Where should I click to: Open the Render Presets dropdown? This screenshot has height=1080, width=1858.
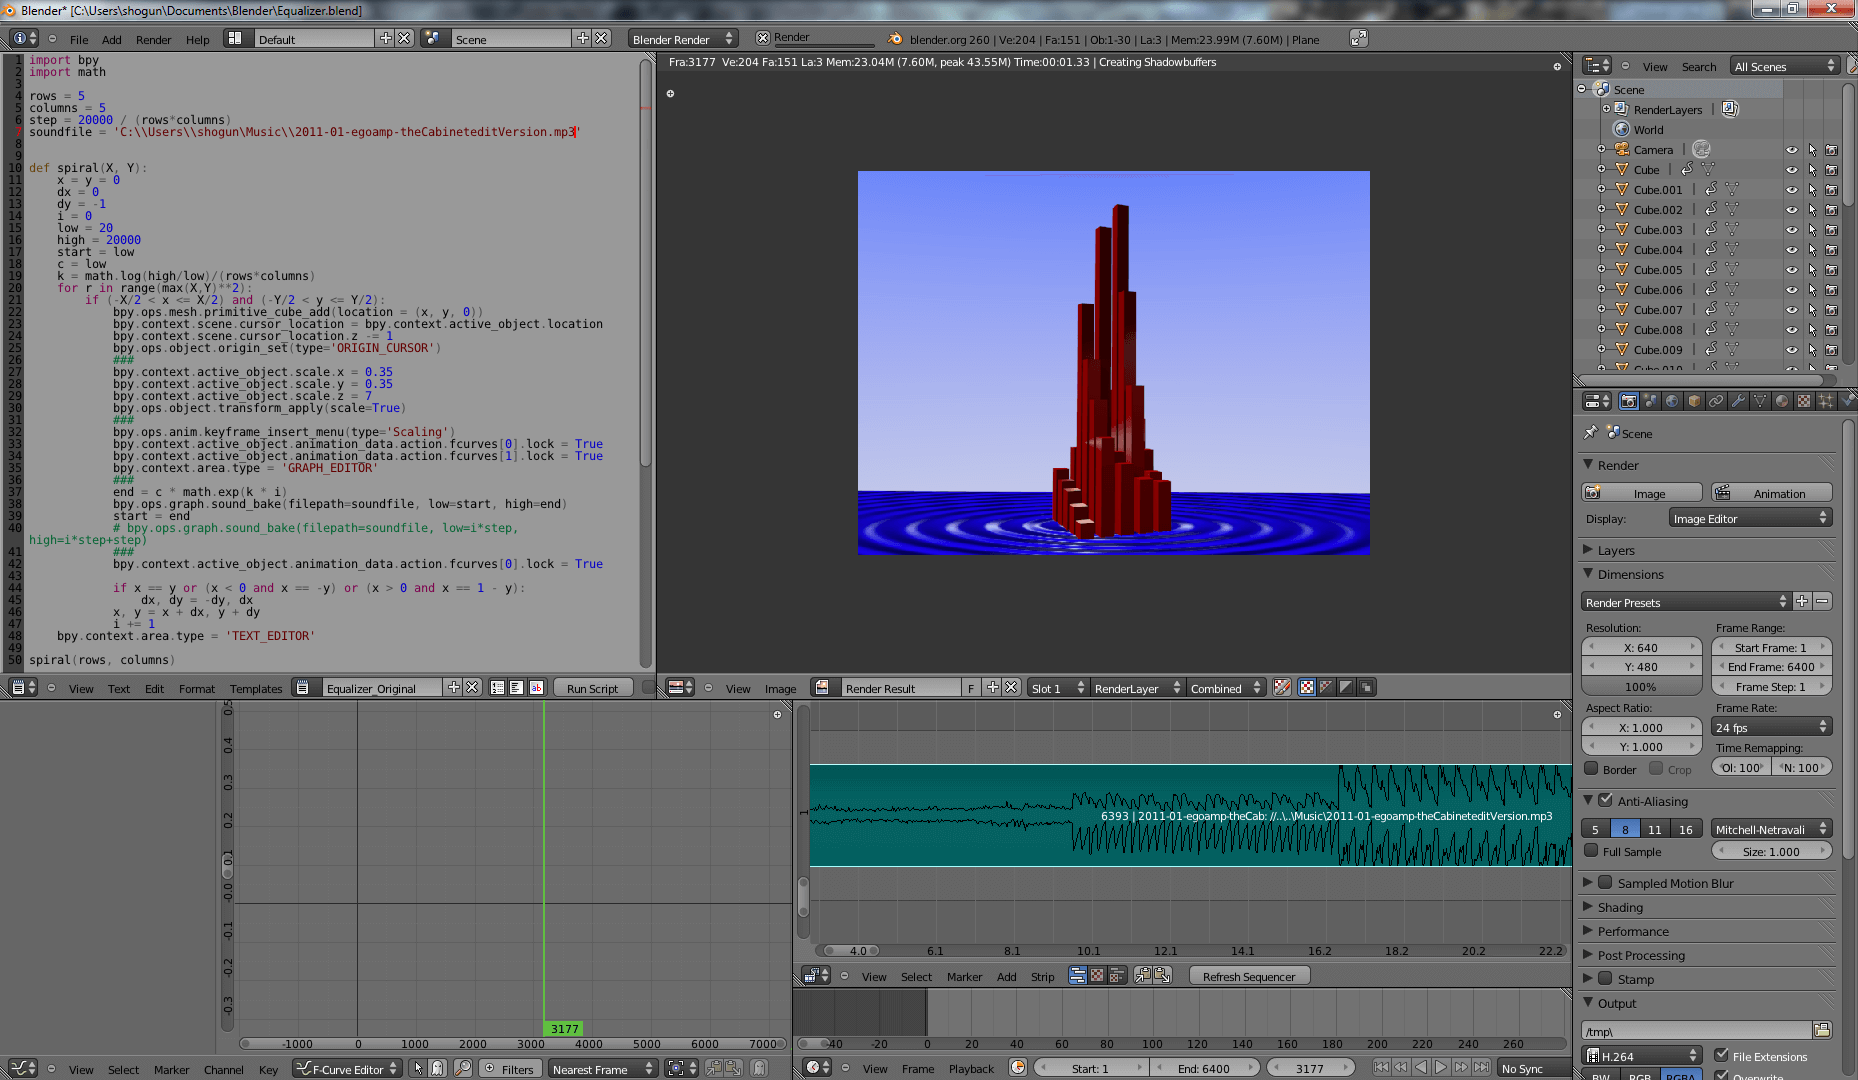[1685, 602]
